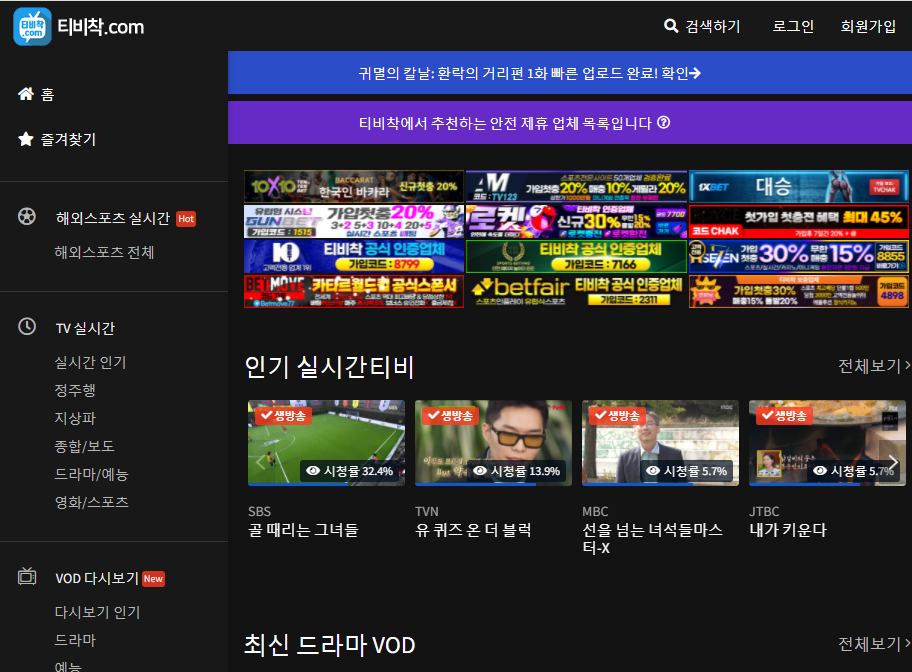Click the New badge next to VOD 다시보기
The height and width of the screenshot is (672, 912).
(154, 579)
